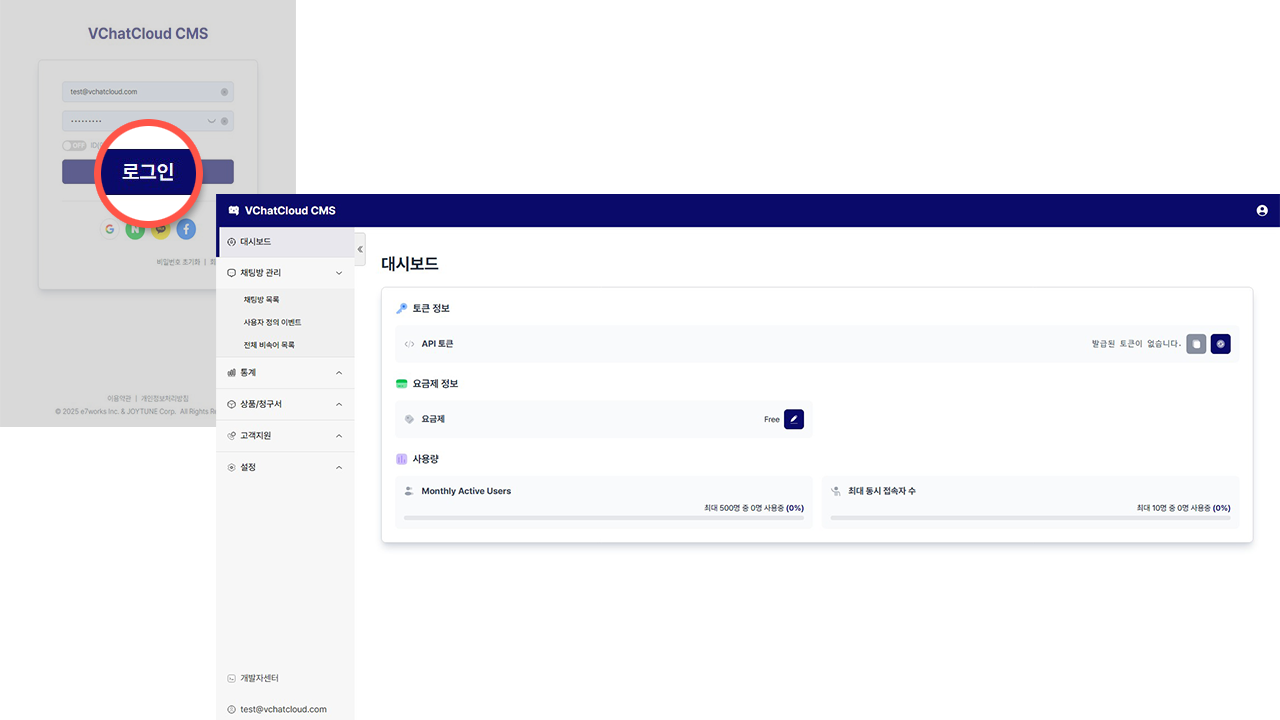This screenshot has height=720, width=1280.
Task: Copy the API token with copy icon
Action: tap(1196, 344)
